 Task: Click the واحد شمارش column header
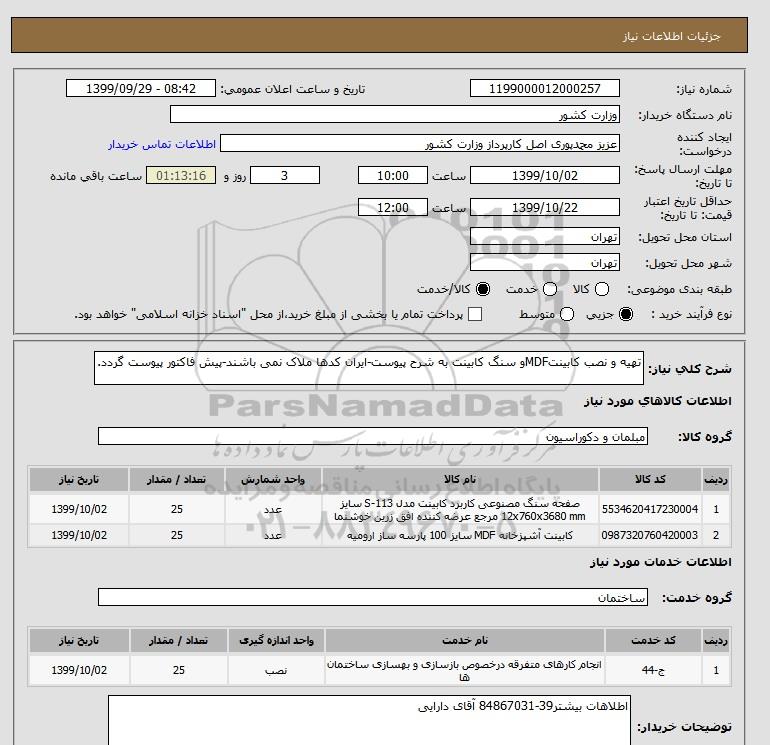(273, 479)
